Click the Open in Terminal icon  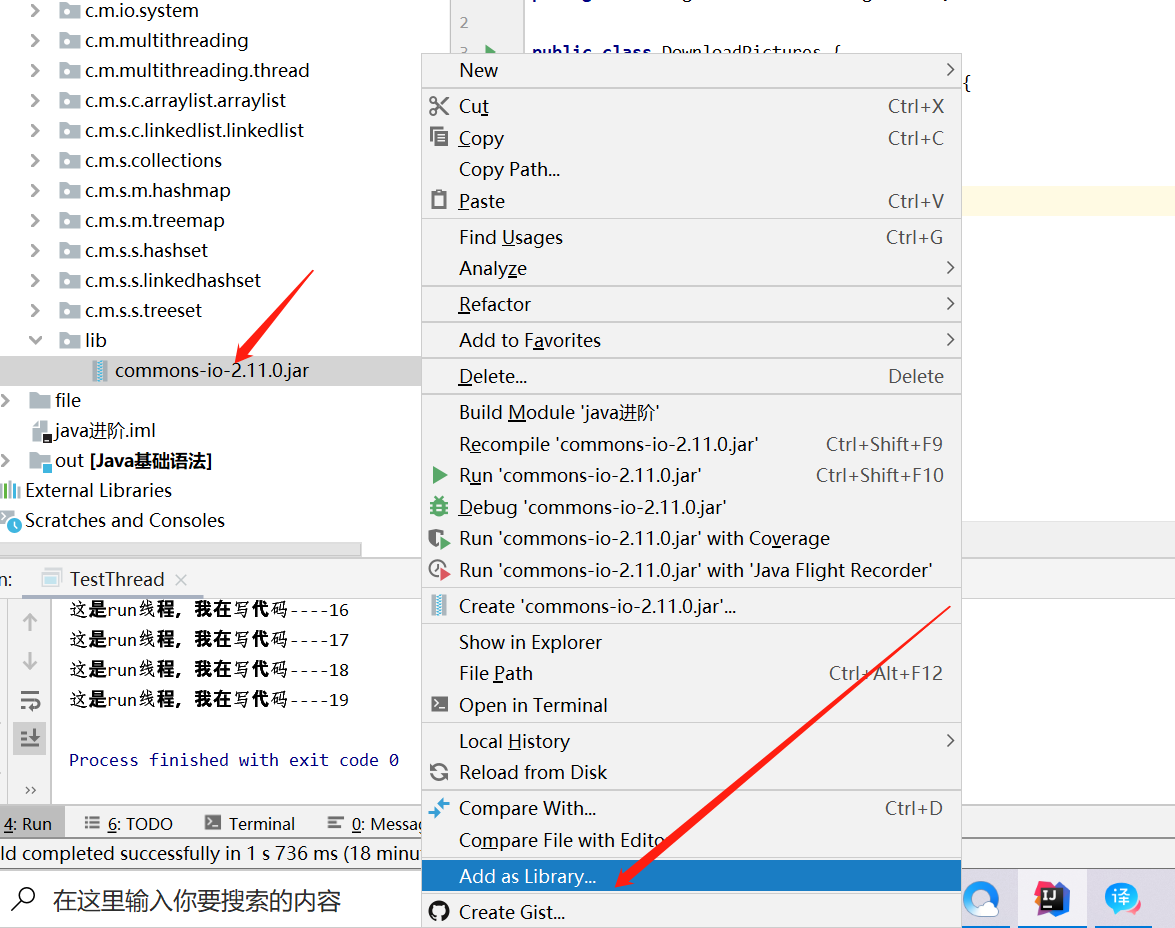point(439,705)
